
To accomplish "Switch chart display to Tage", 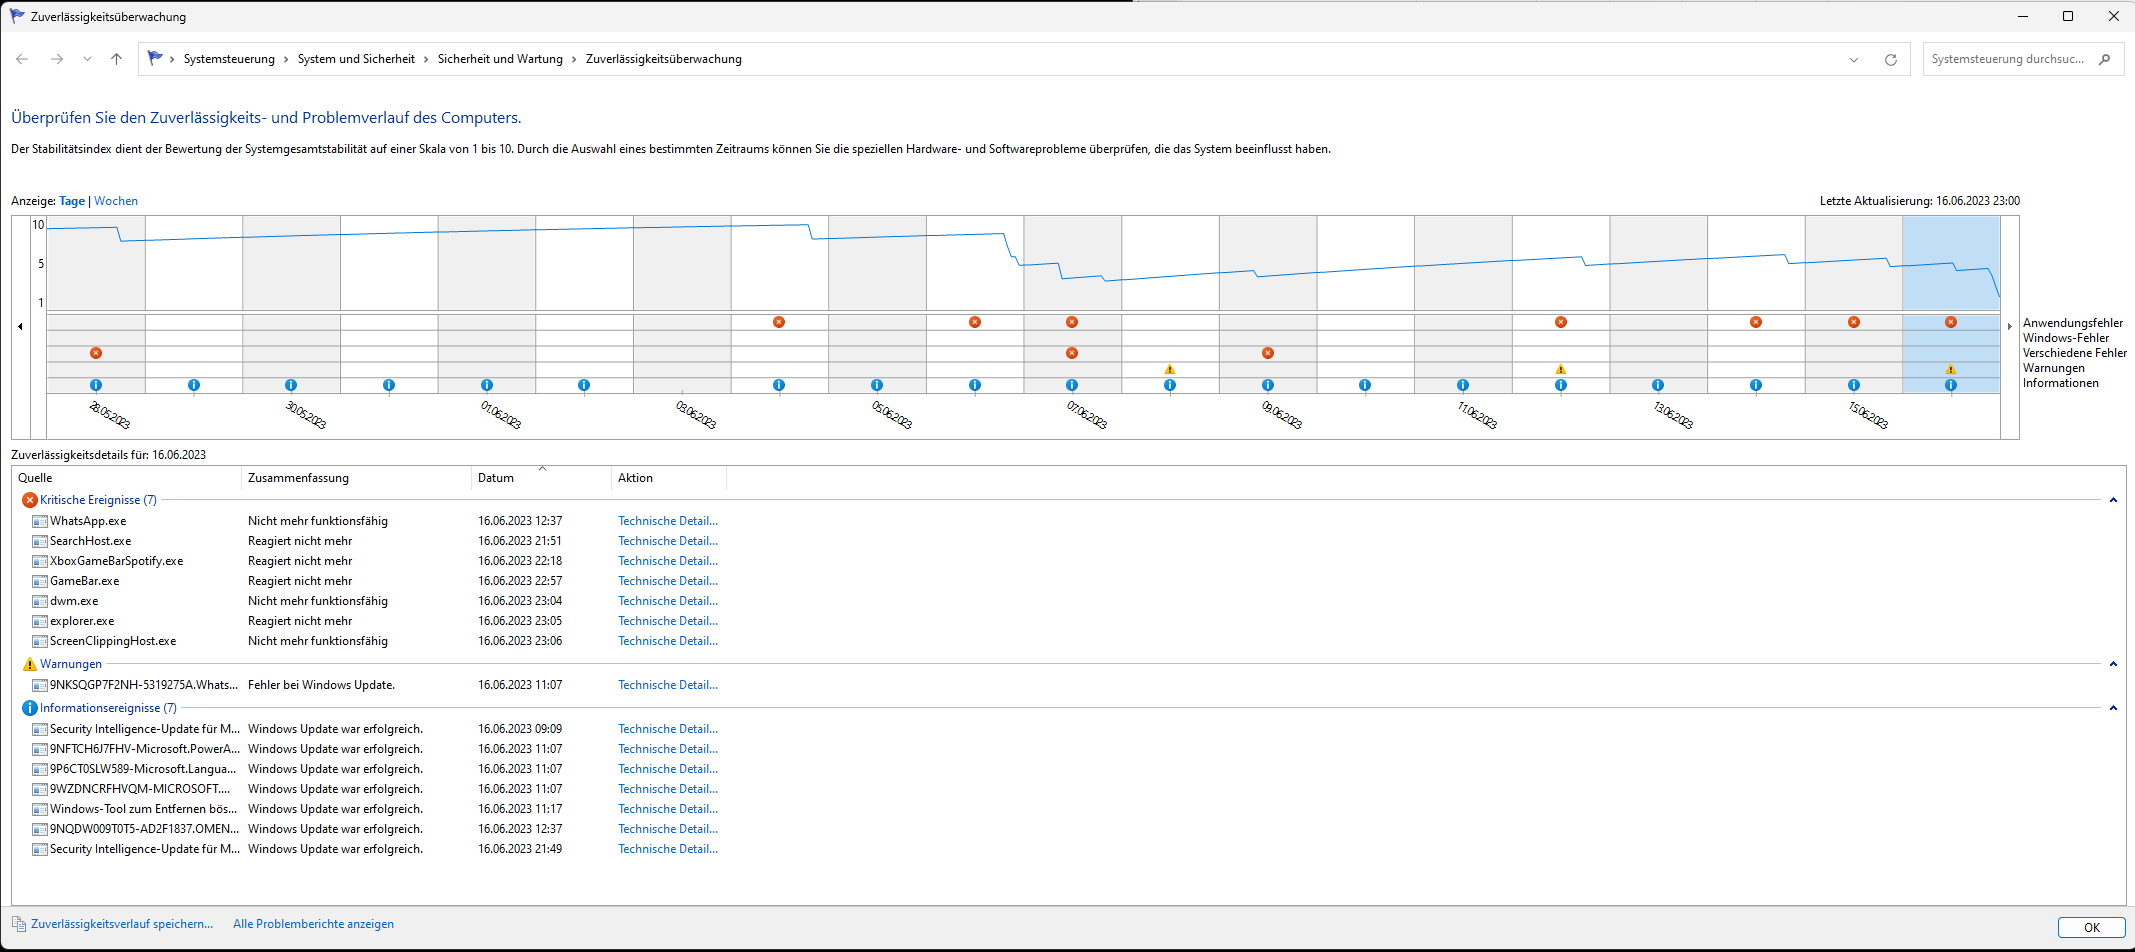I will click(x=72, y=201).
